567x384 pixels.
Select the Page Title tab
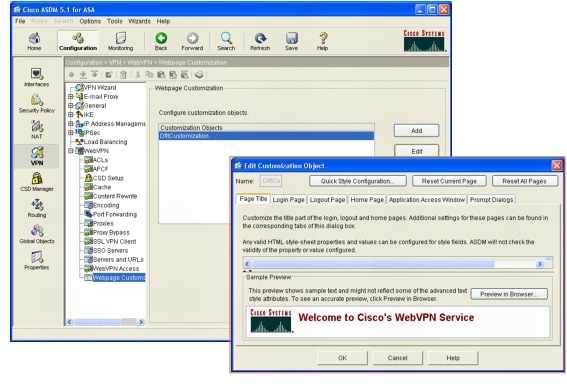(x=253, y=199)
